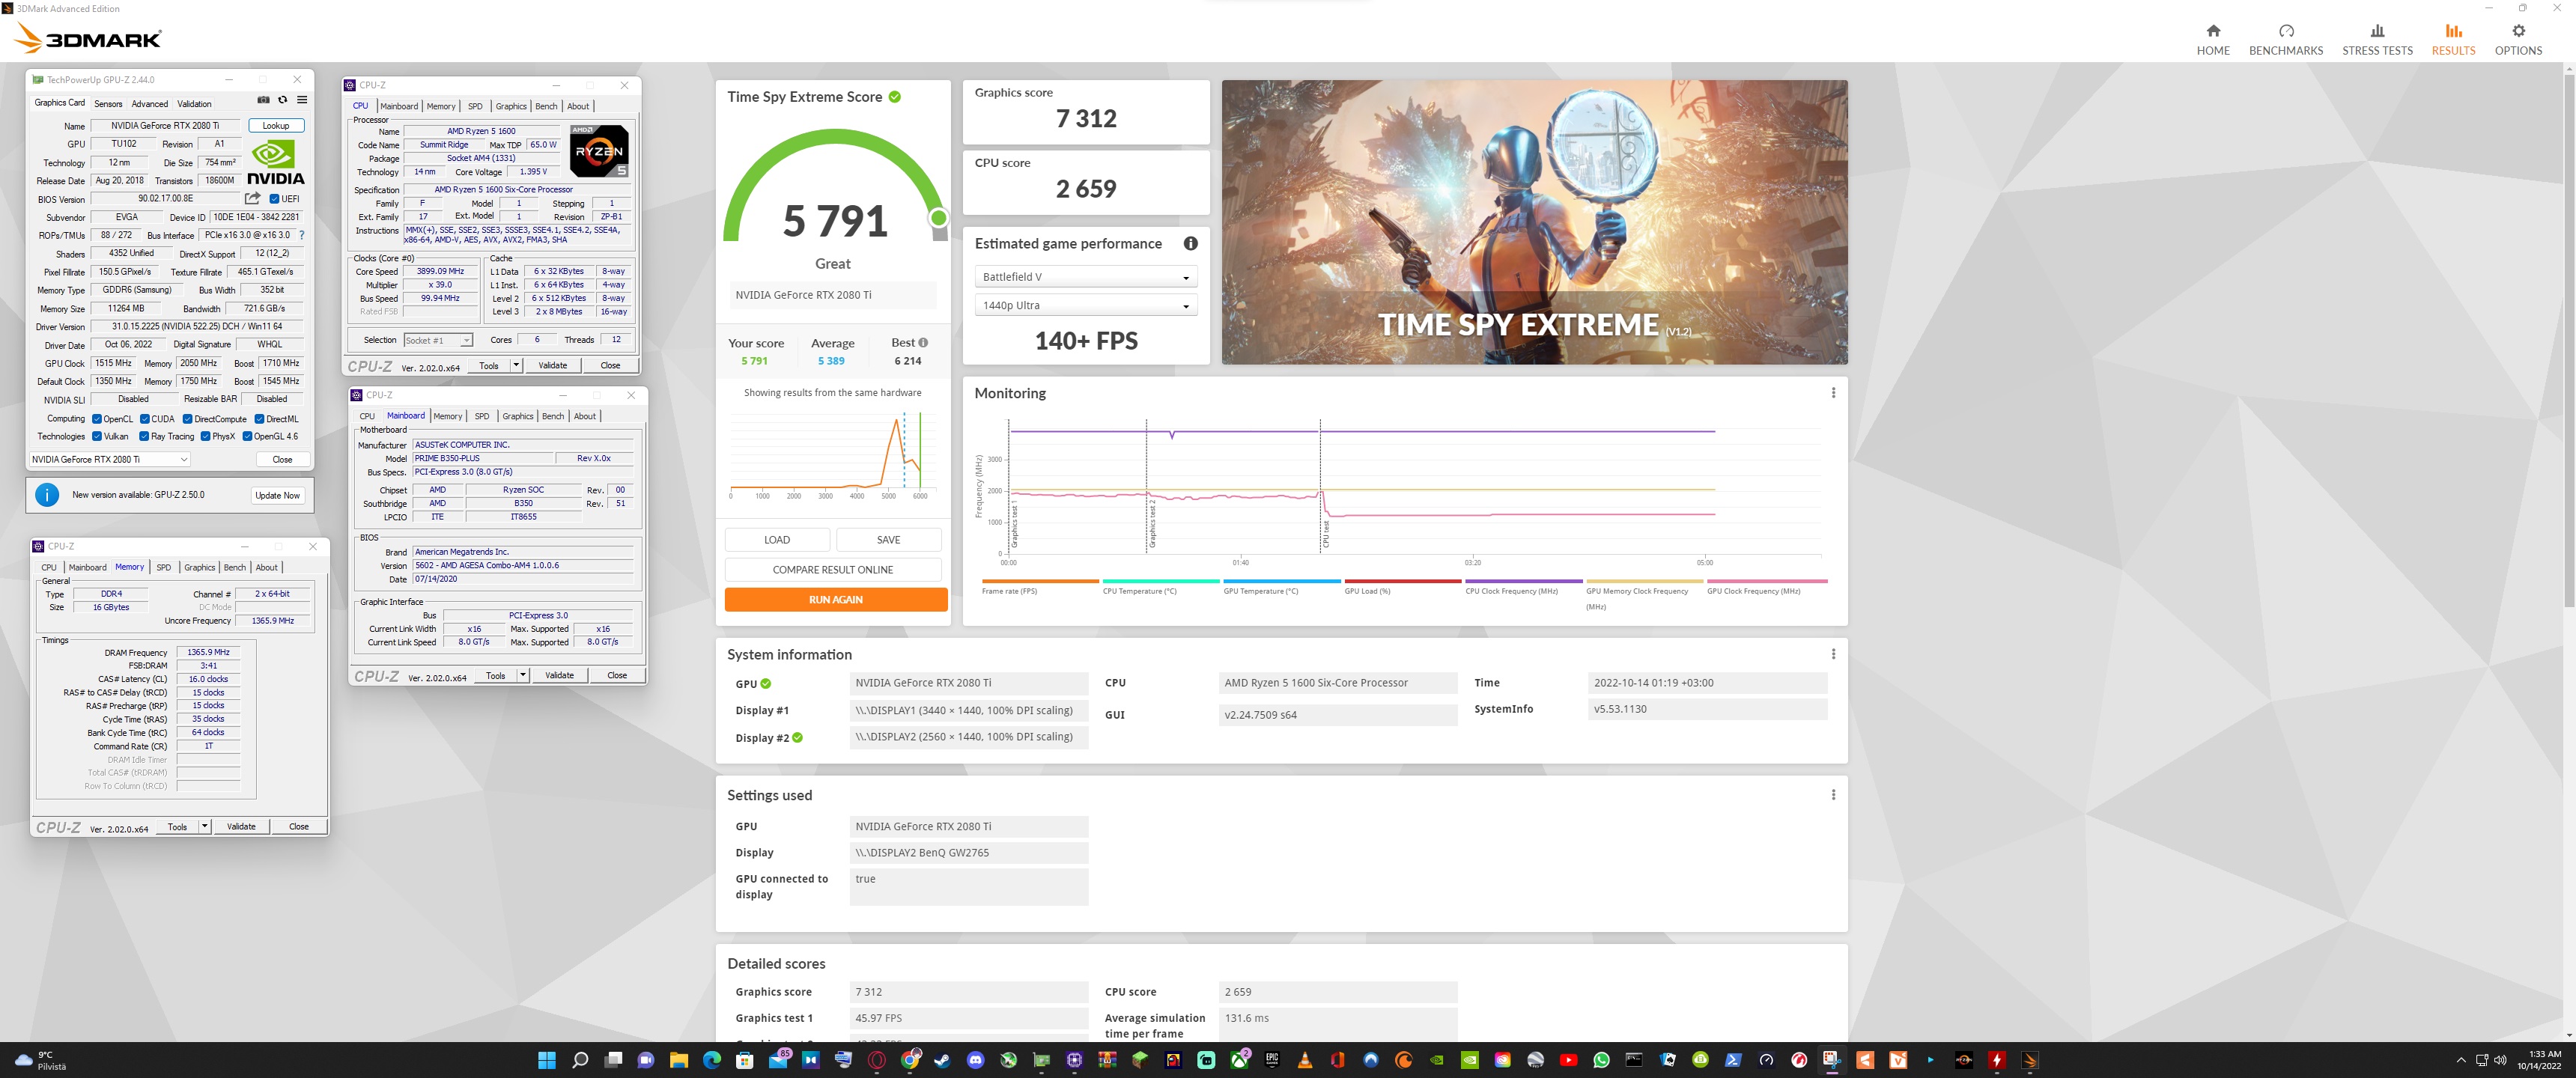Click COMPARE RESULT ONLINE
2576x1078 pixels.
(x=833, y=569)
